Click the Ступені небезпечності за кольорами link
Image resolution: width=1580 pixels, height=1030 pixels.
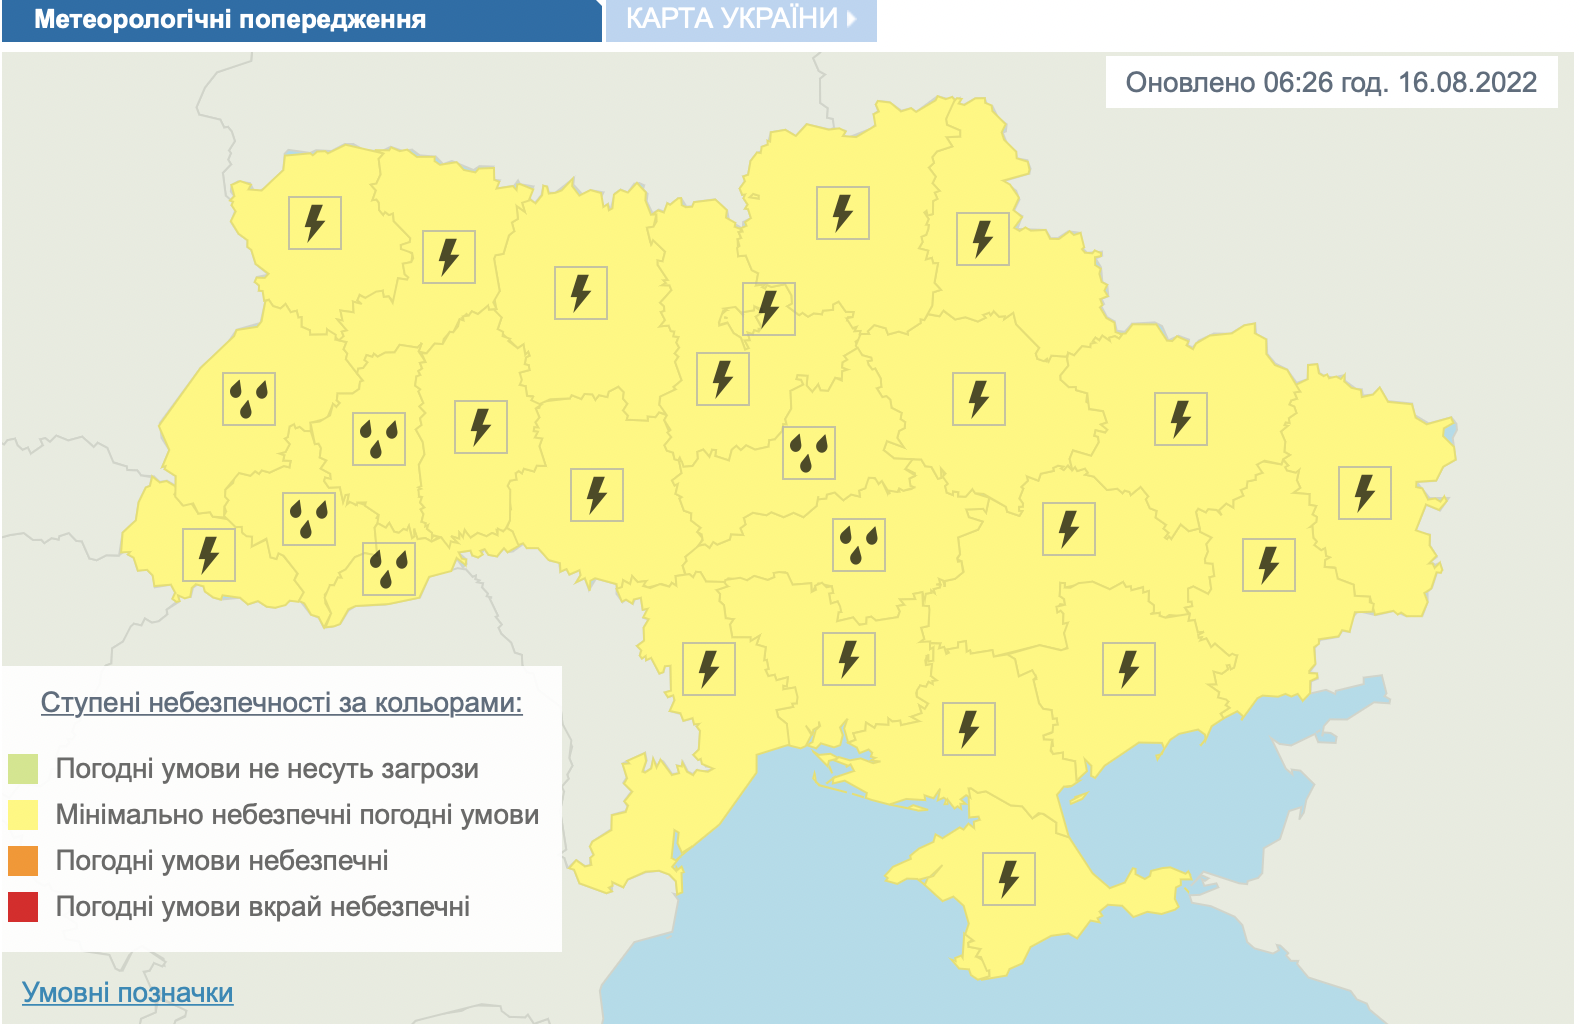pos(281,703)
